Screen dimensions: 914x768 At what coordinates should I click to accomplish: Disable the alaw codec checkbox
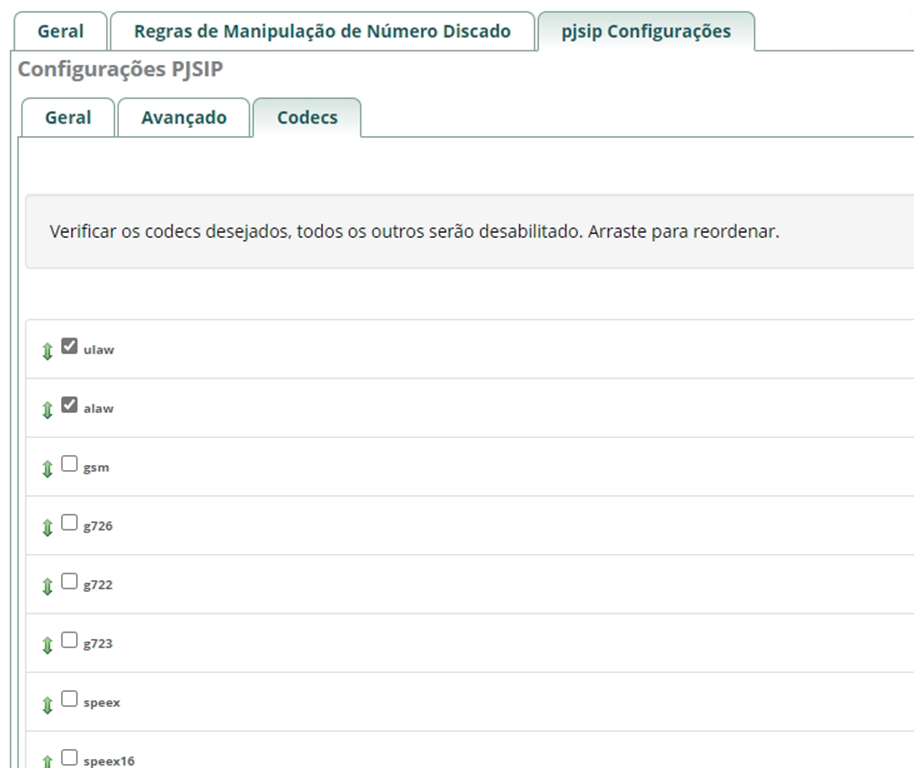(x=69, y=405)
